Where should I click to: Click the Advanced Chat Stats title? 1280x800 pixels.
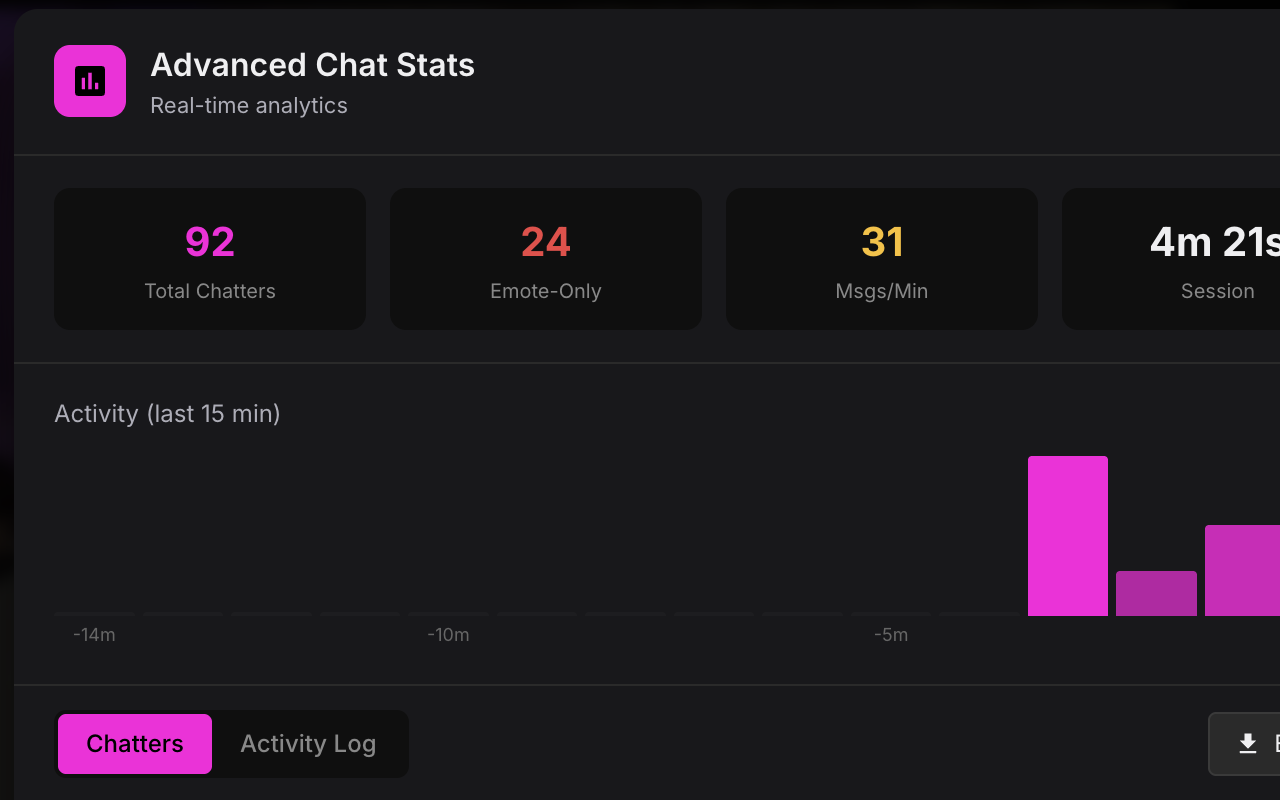[312, 65]
